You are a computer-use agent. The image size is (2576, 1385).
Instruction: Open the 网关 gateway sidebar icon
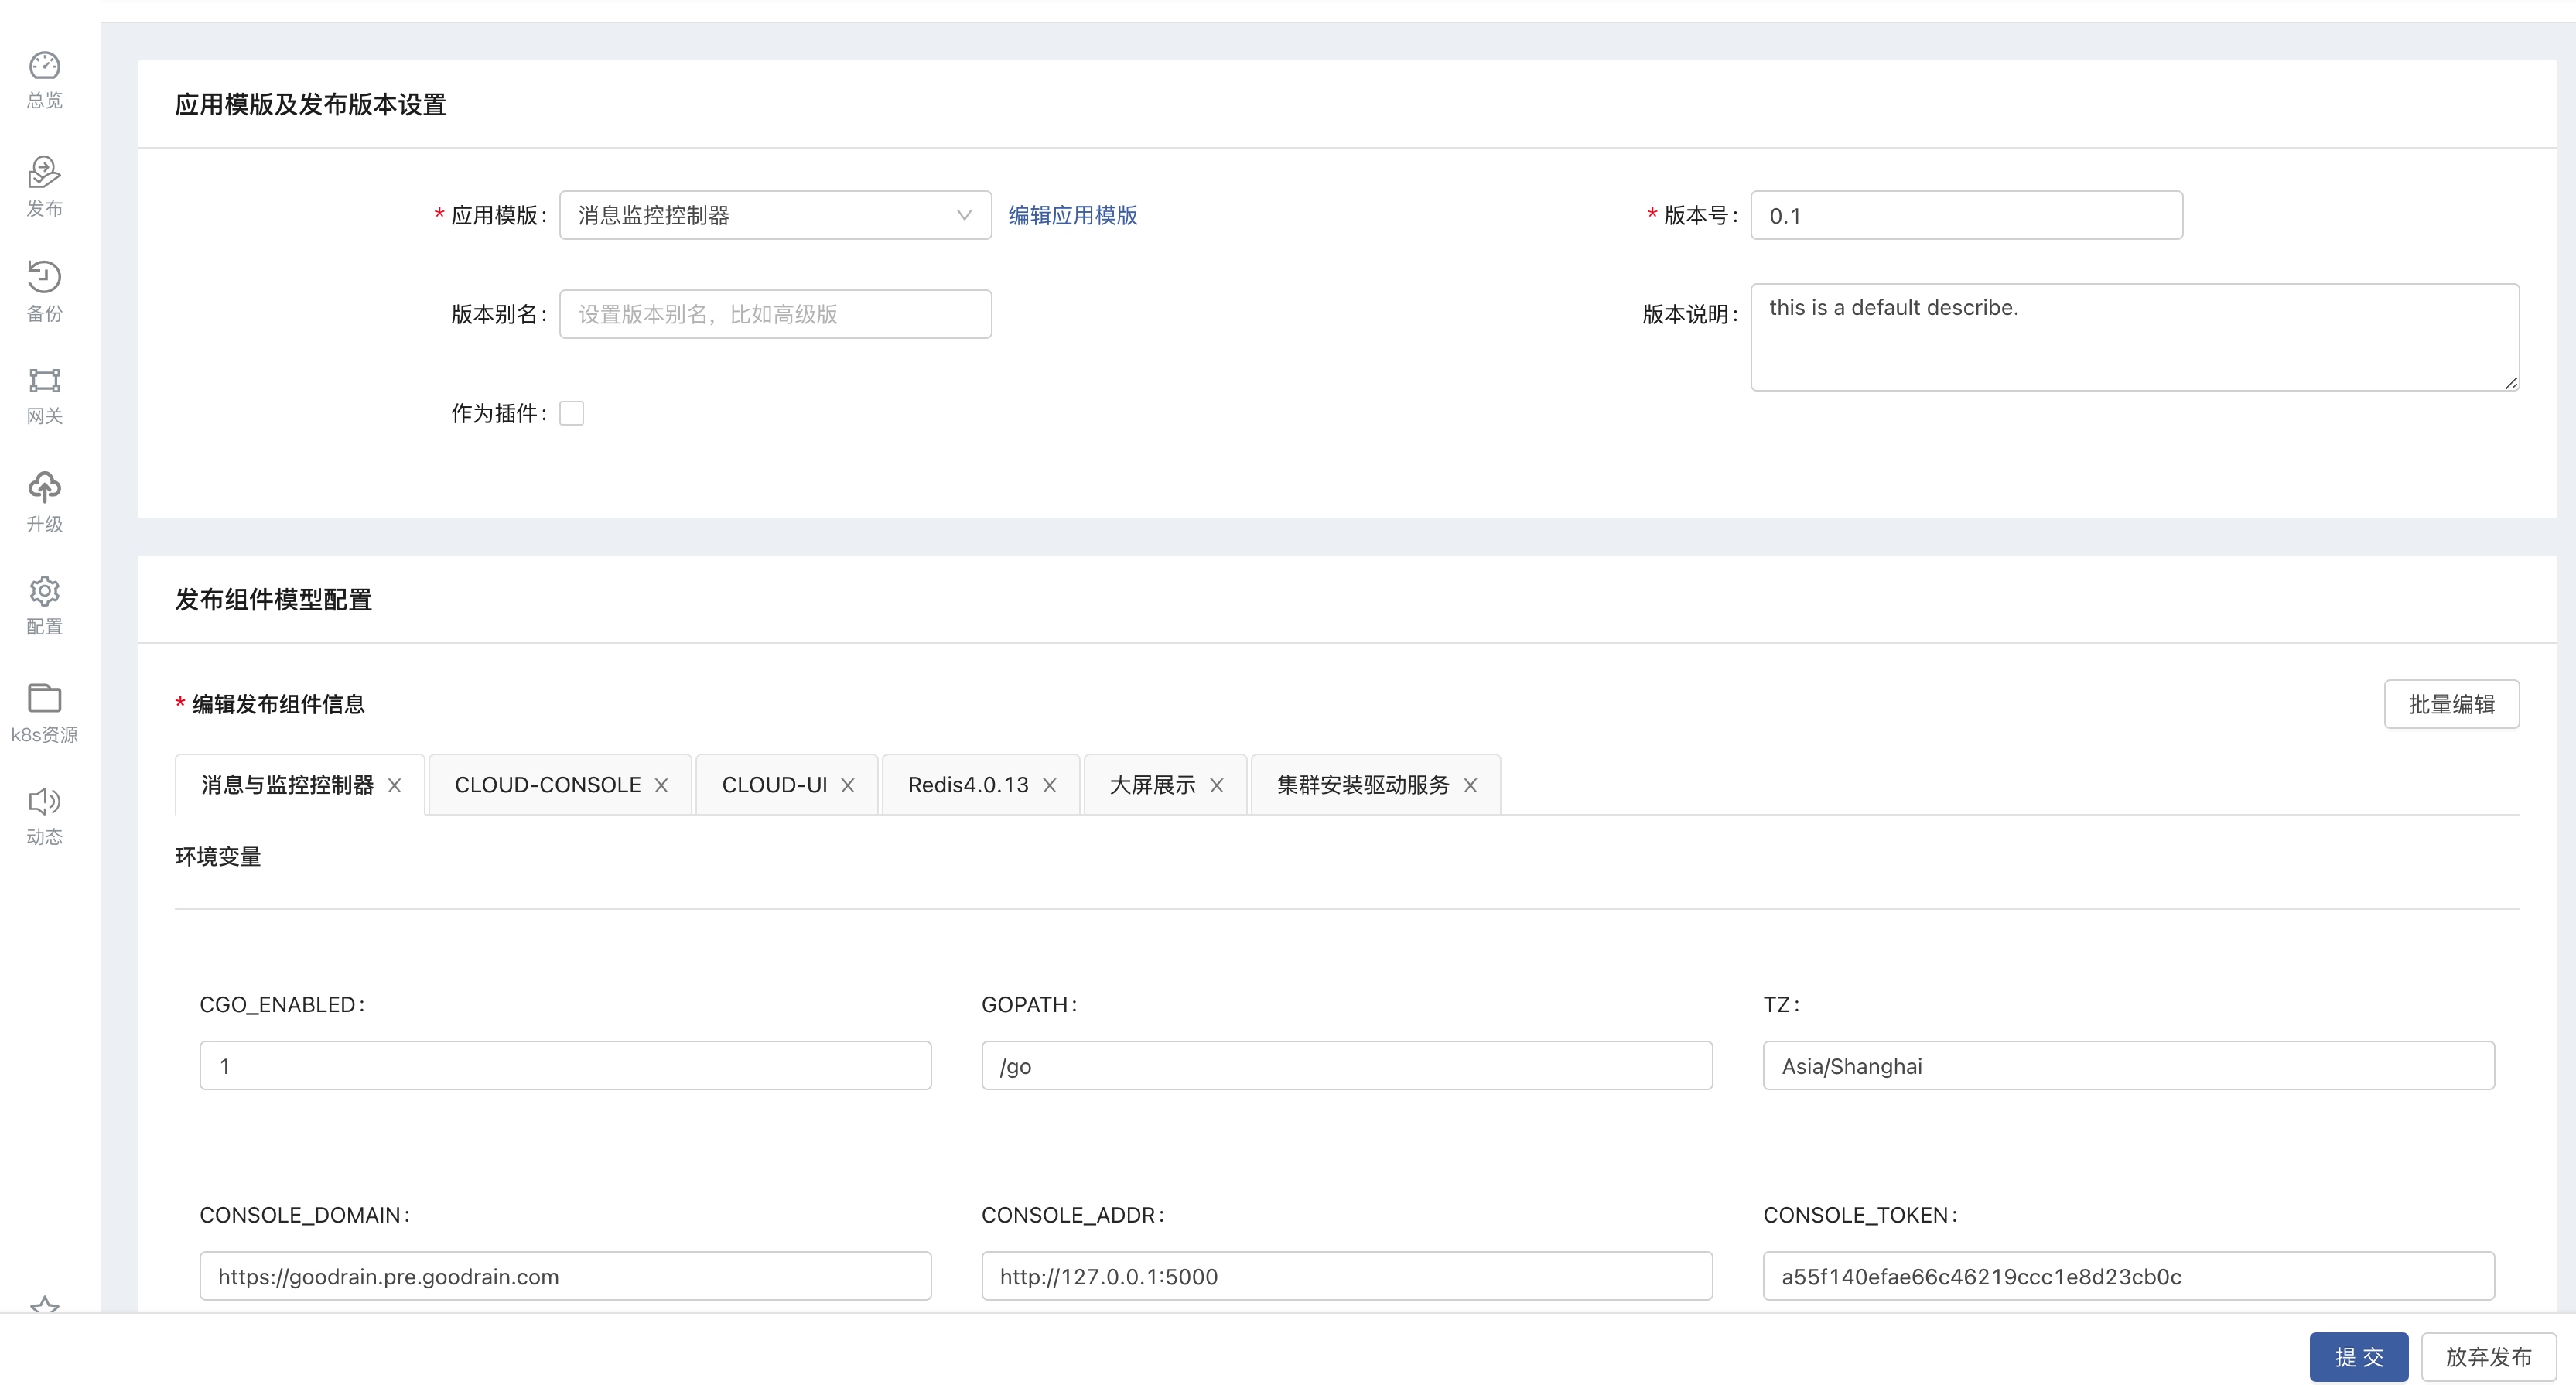click(44, 381)
